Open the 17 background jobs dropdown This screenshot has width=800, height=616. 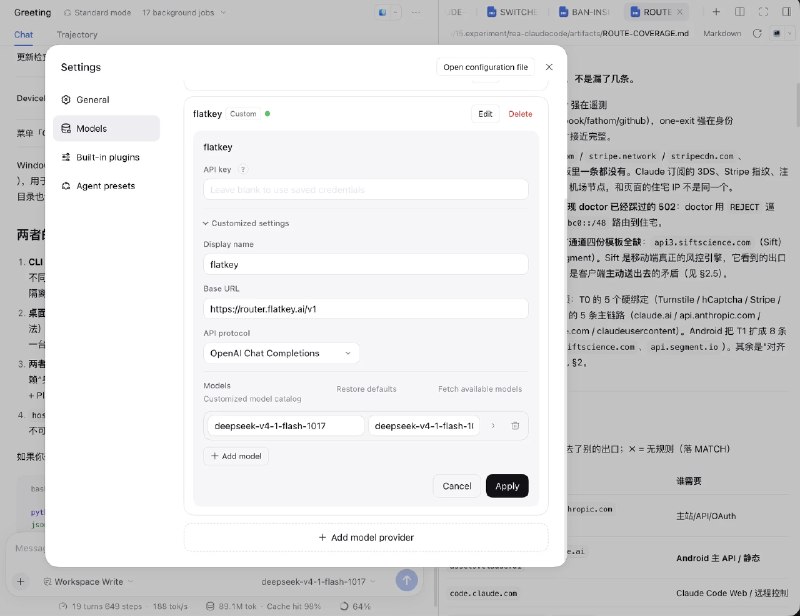(x=184, y=12)
